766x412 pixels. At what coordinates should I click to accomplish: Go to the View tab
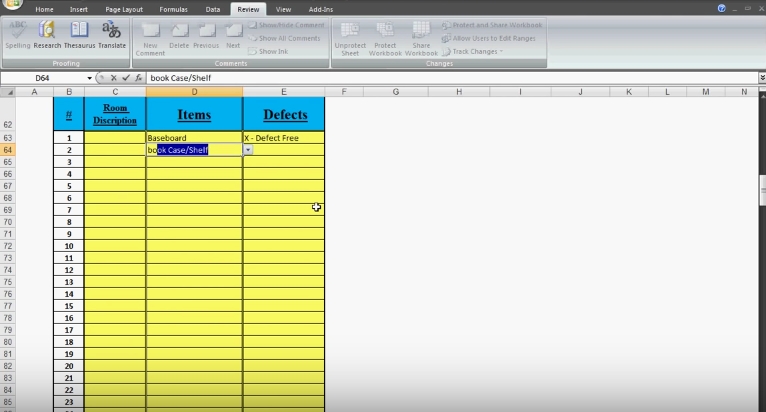[x=284, y=9]
